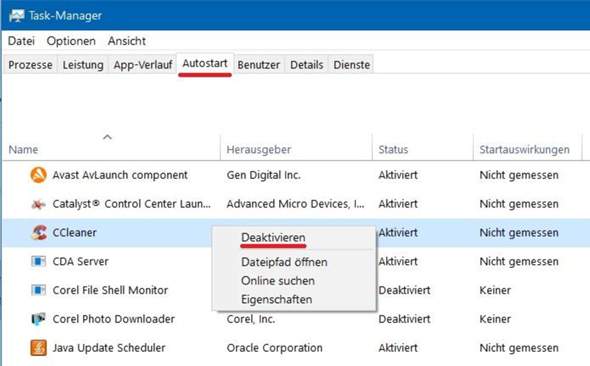Choose Dateipfad öffnen in context menu

click(284, 262)
